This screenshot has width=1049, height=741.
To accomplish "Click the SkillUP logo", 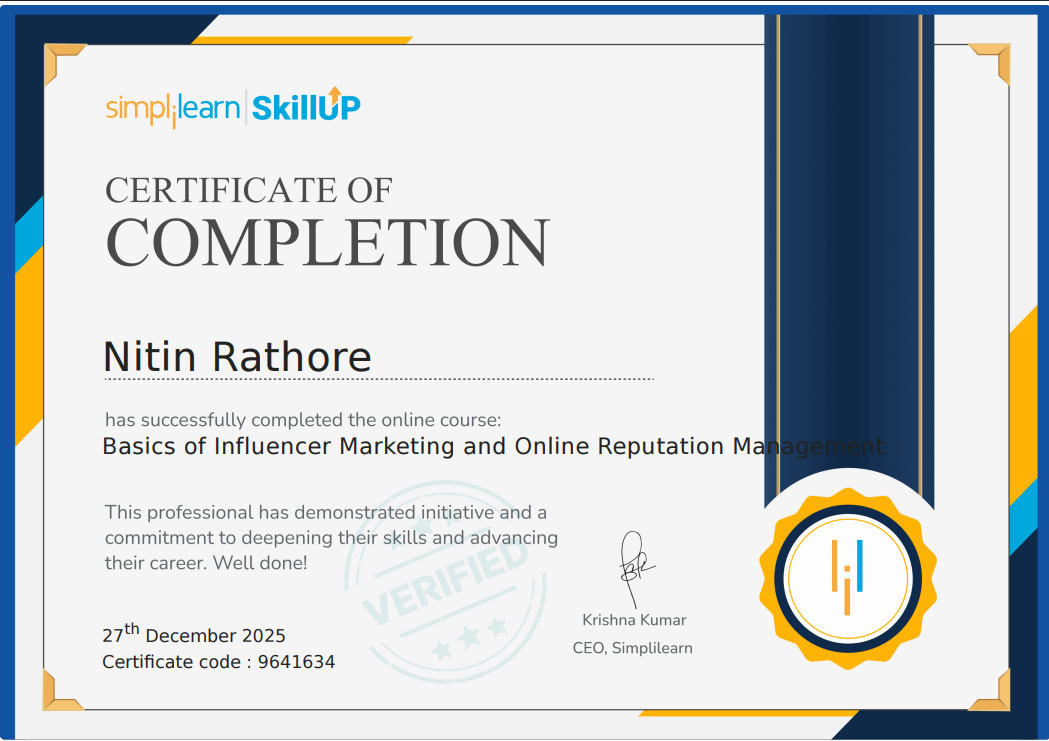I will tap(305, 106).
